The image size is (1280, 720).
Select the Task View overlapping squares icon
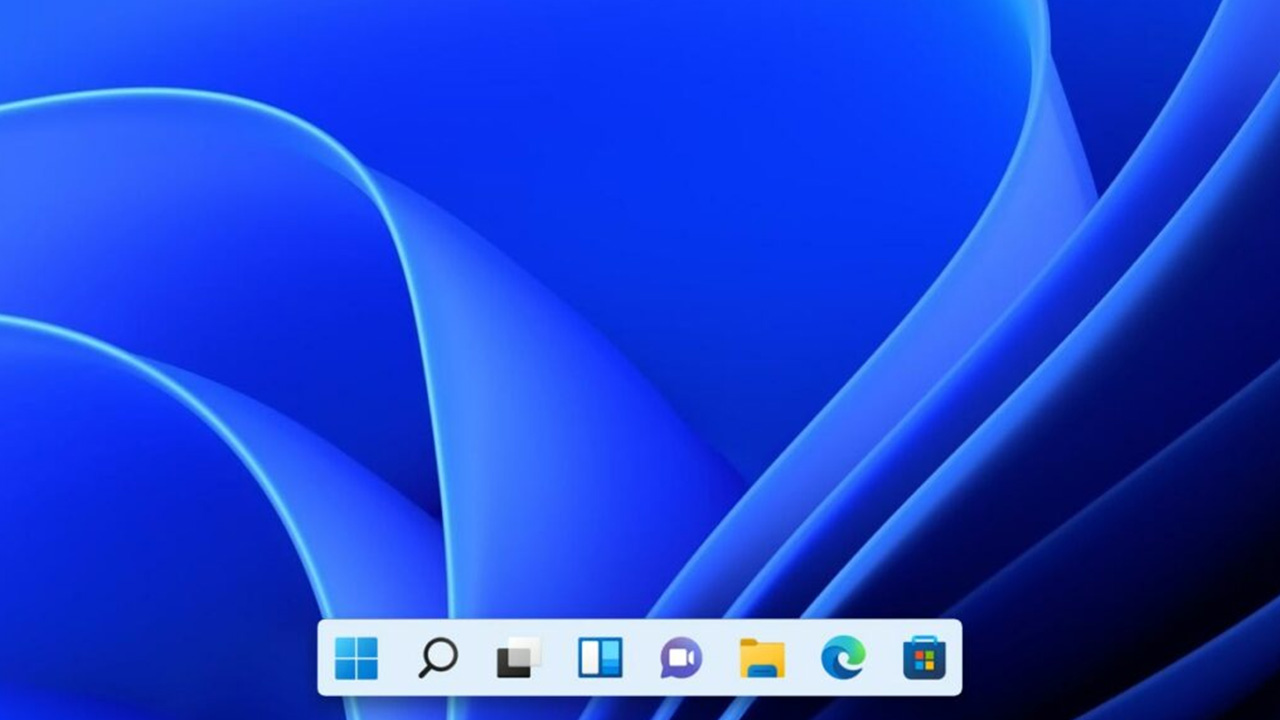[x=517, y=658]
